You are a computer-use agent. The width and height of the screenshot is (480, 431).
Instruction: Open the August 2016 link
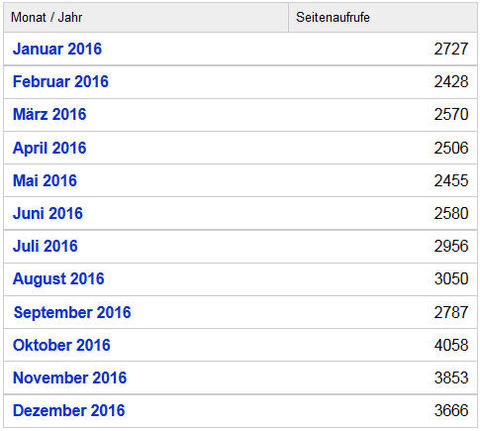coord(58,279)
